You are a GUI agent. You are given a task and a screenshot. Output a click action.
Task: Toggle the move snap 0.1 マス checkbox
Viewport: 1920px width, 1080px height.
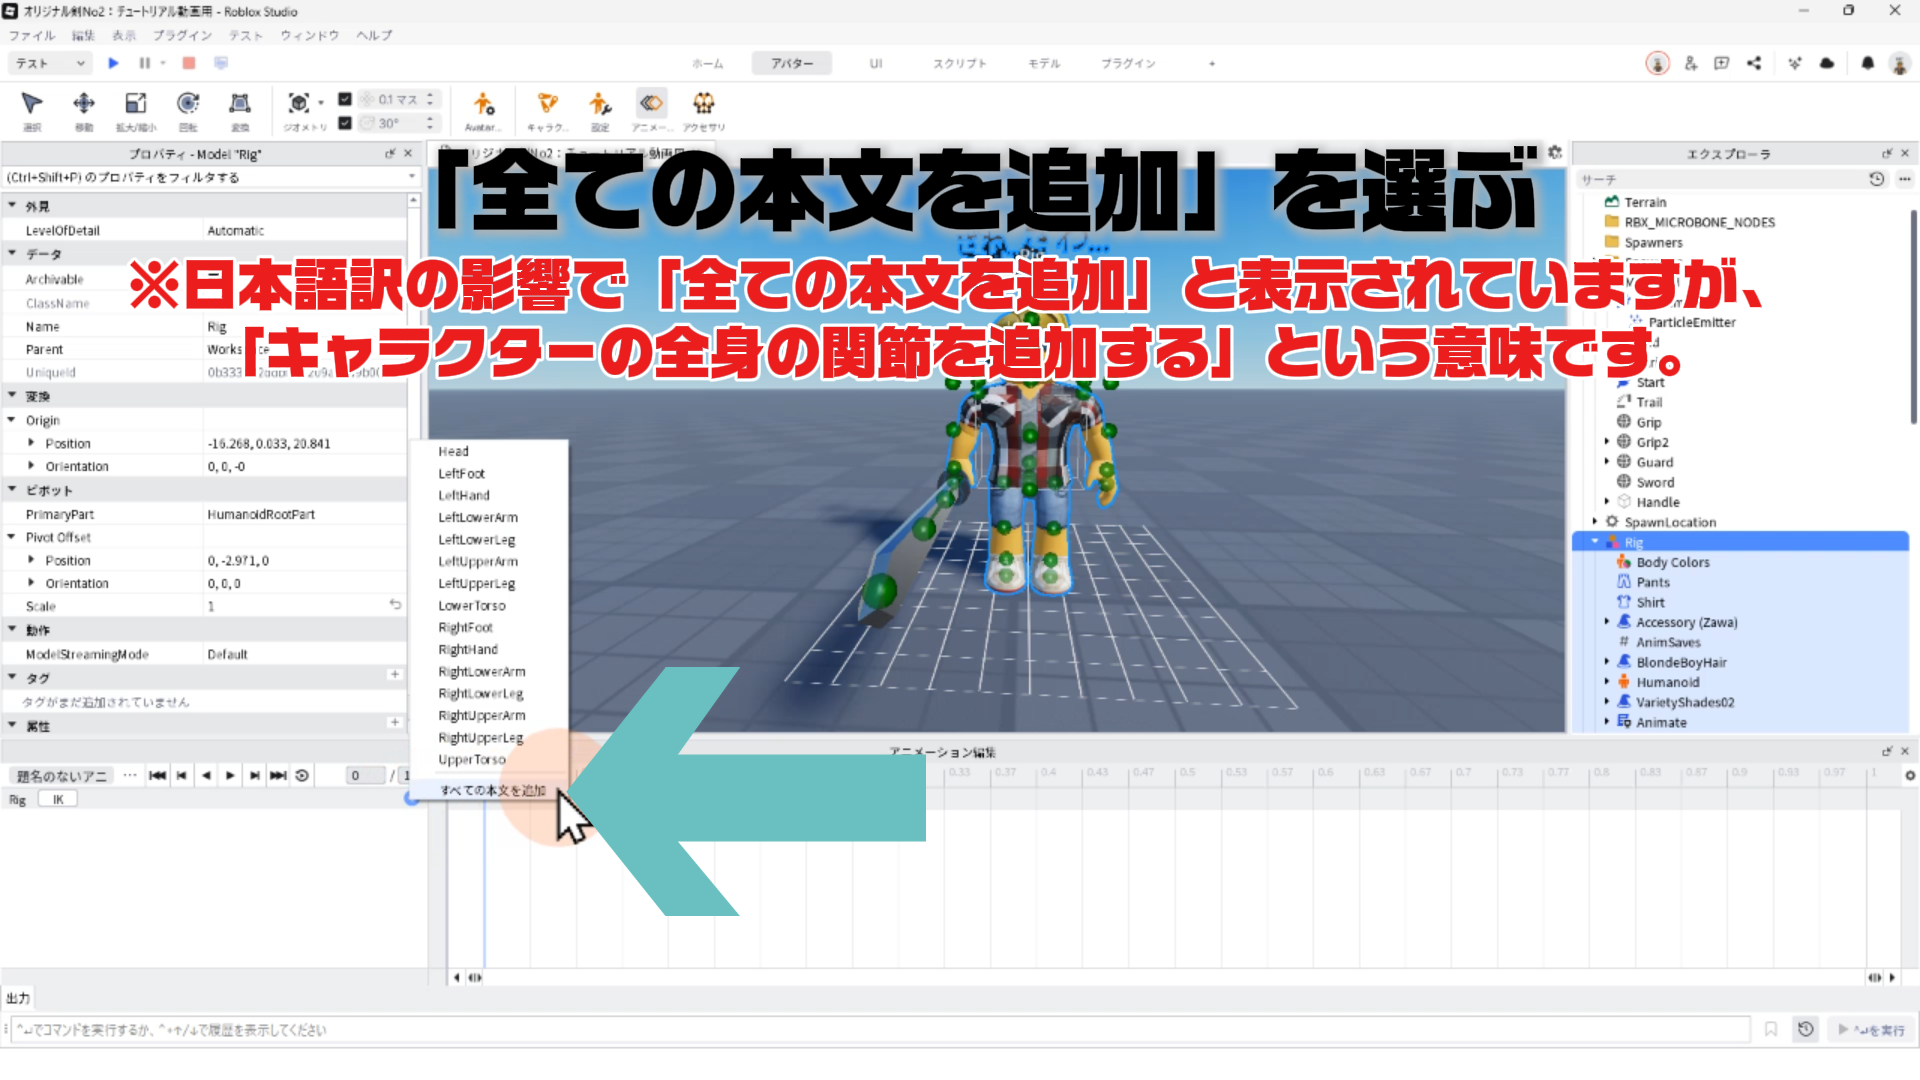[x=345, y=99]
